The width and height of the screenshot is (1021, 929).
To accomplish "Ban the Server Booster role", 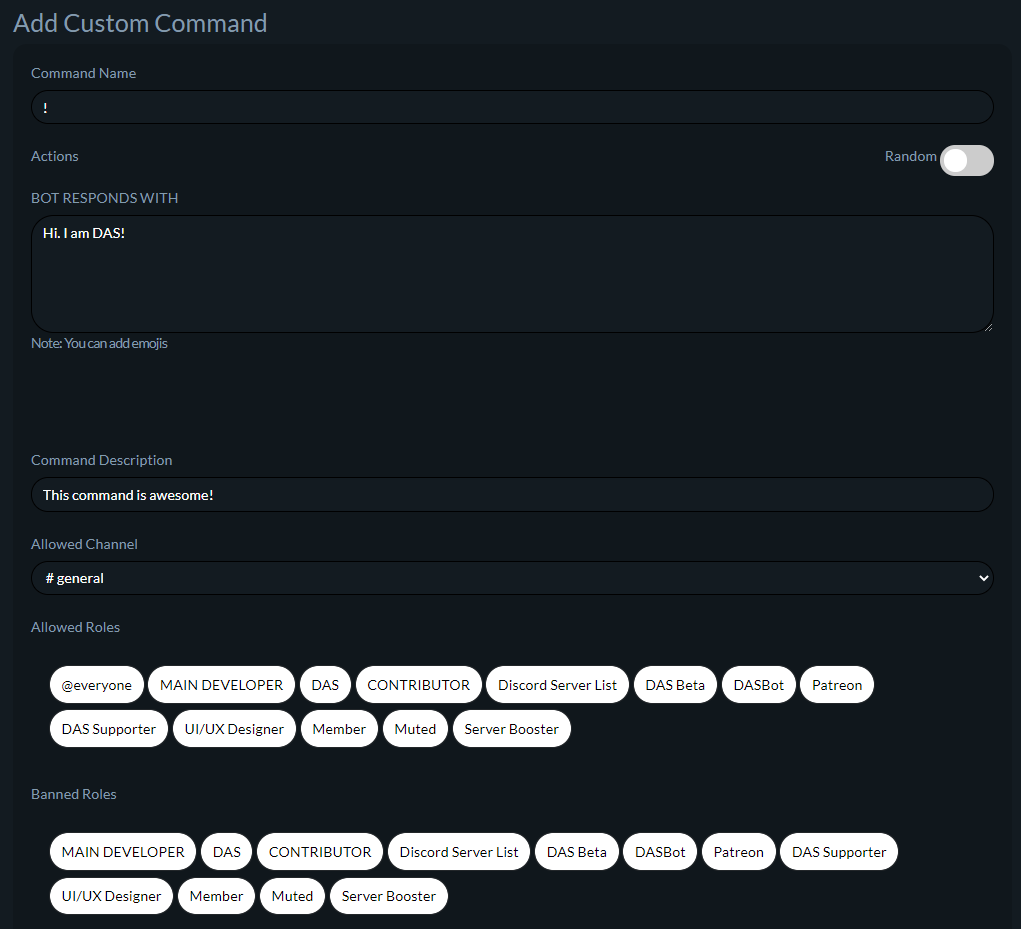I will point(389,896).
